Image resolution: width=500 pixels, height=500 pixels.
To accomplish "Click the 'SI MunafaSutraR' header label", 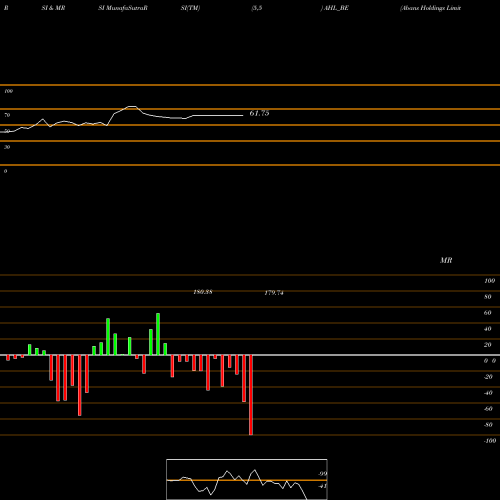I will [x=123, y=8].
